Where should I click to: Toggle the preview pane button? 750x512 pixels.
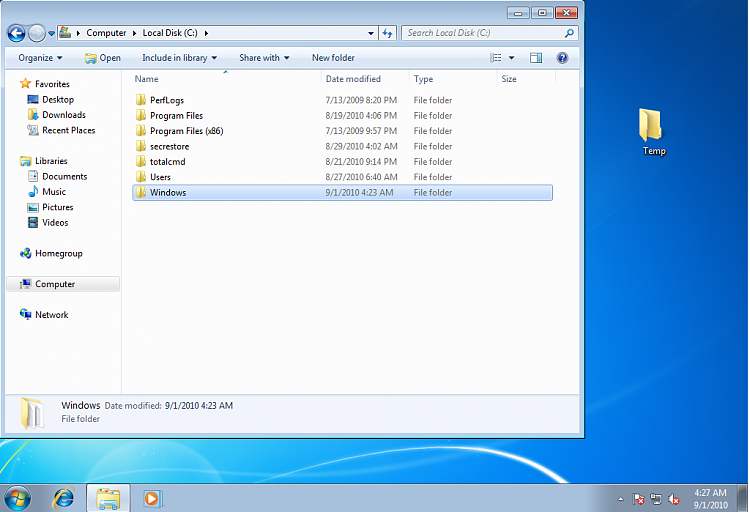coord(536,58)
